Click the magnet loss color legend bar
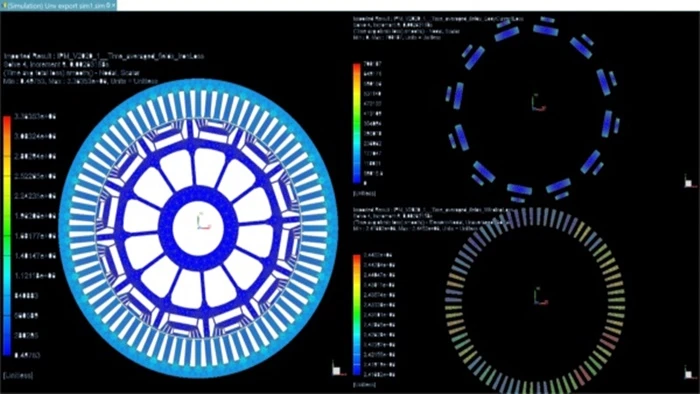The image size is (700, 394). [x=357, y=124]
